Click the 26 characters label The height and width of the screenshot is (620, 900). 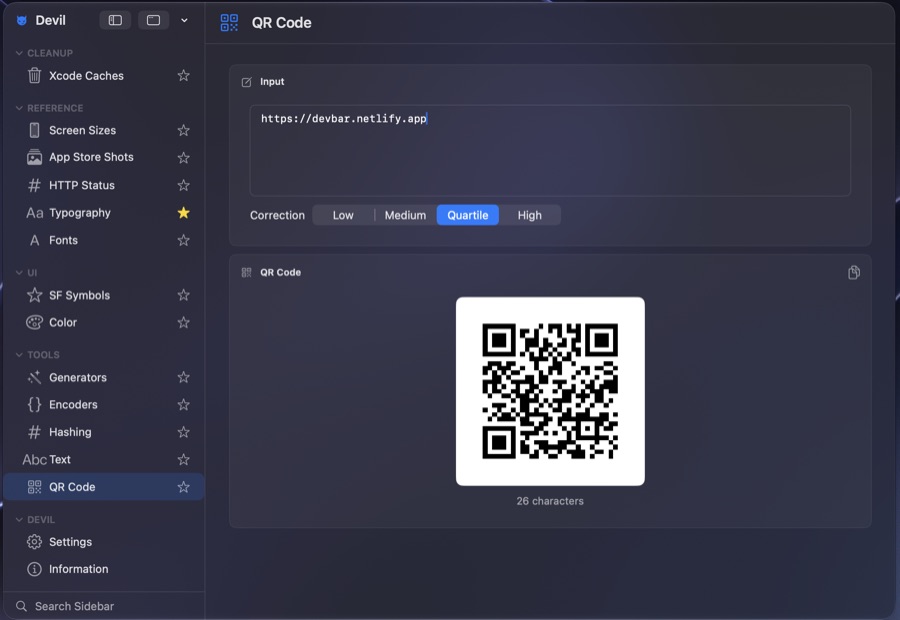coord(550,501)
